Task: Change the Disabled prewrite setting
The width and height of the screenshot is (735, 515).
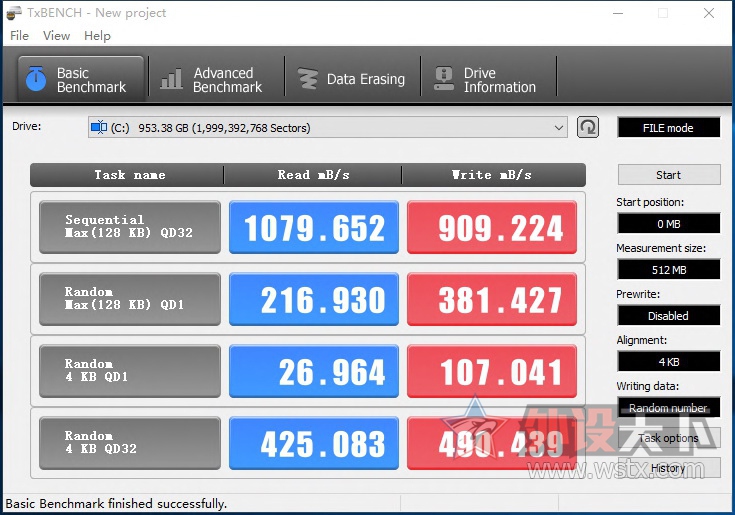Action: (x=669, y=315)
